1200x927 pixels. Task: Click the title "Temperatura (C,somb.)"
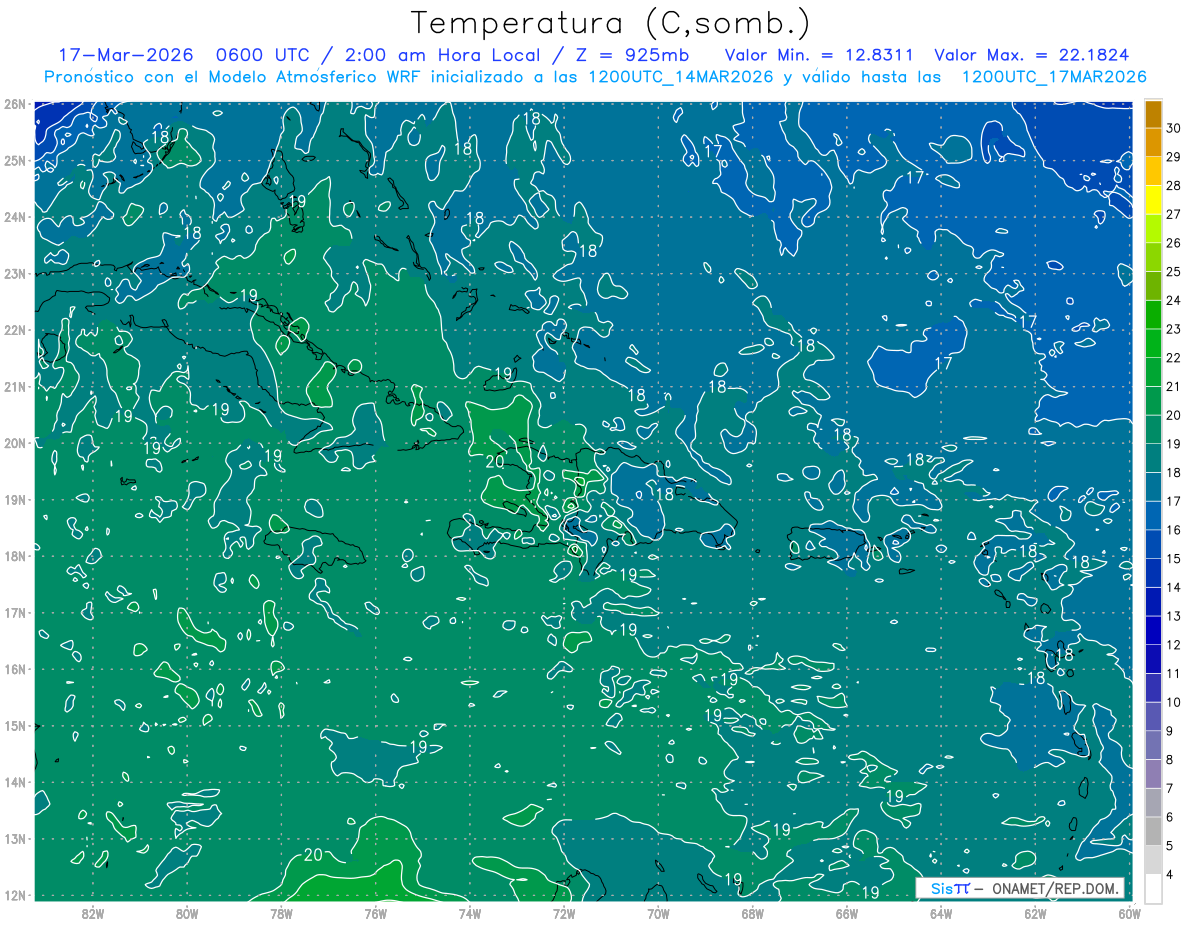611,23
